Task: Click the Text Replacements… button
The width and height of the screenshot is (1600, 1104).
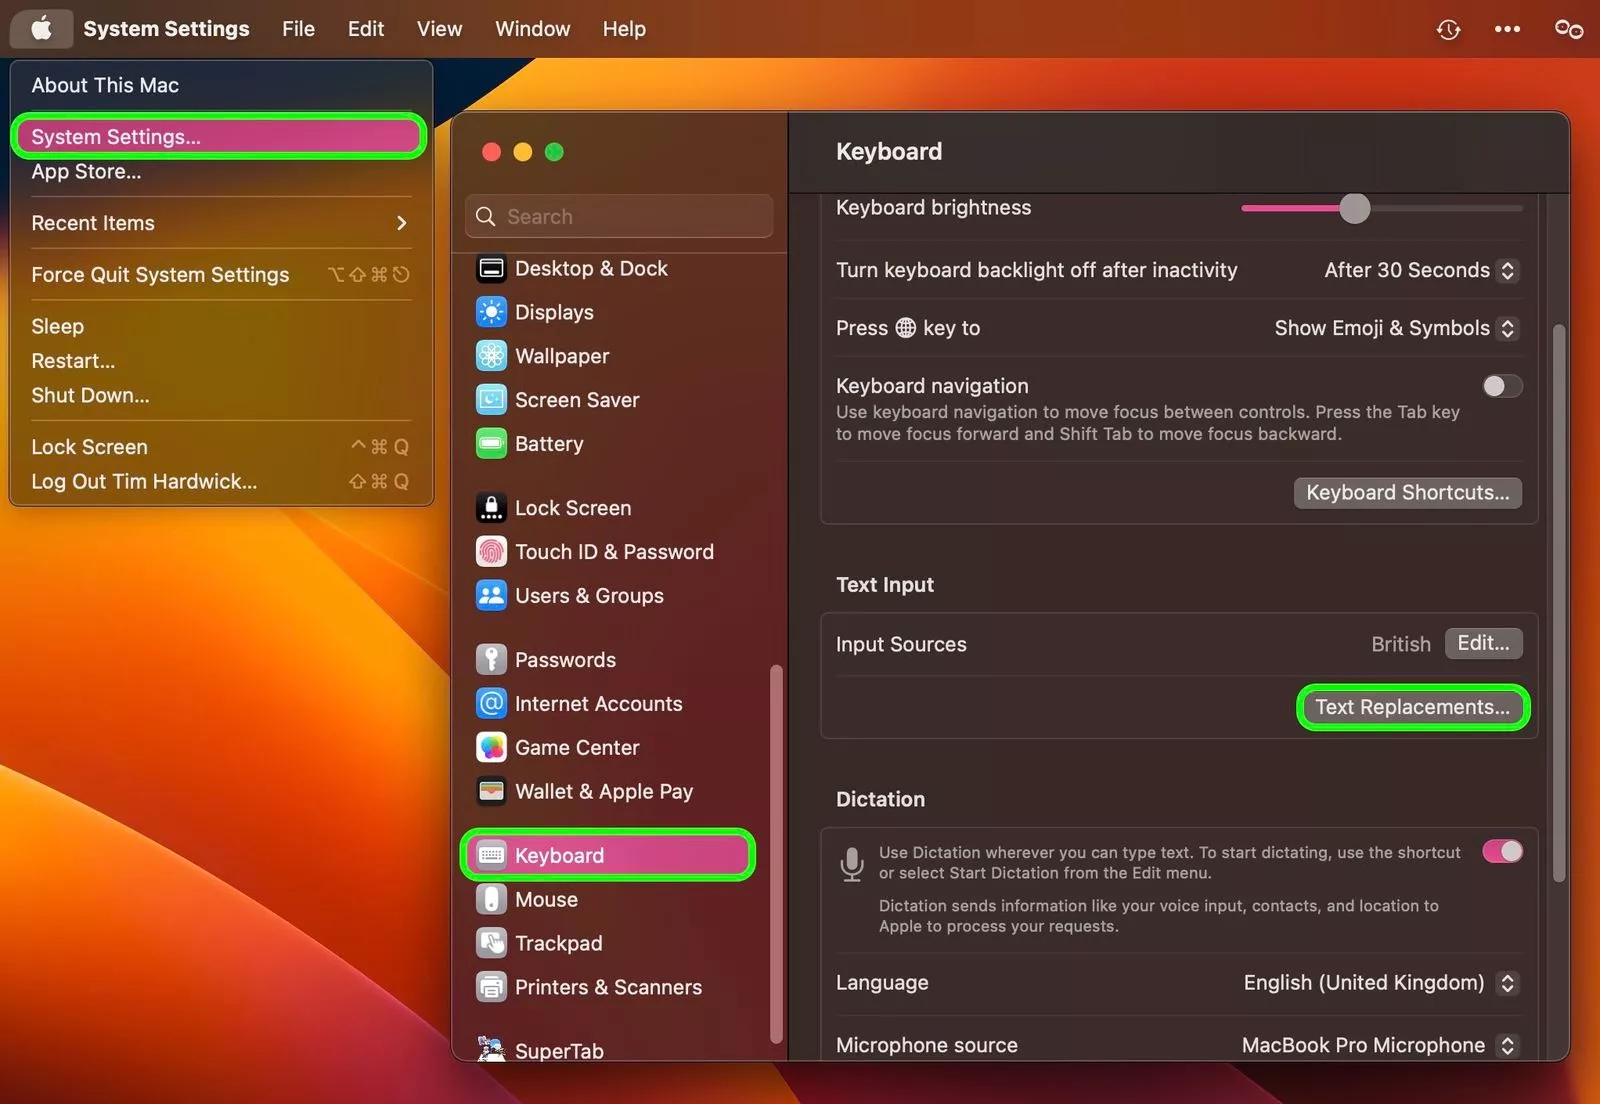Action: click(1412, 708)
